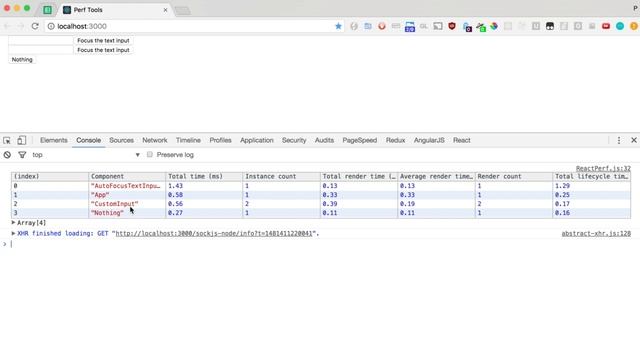Click the red YouTube-like extension icon
This screenshot has height=360, width=640.
pos(606,26)
